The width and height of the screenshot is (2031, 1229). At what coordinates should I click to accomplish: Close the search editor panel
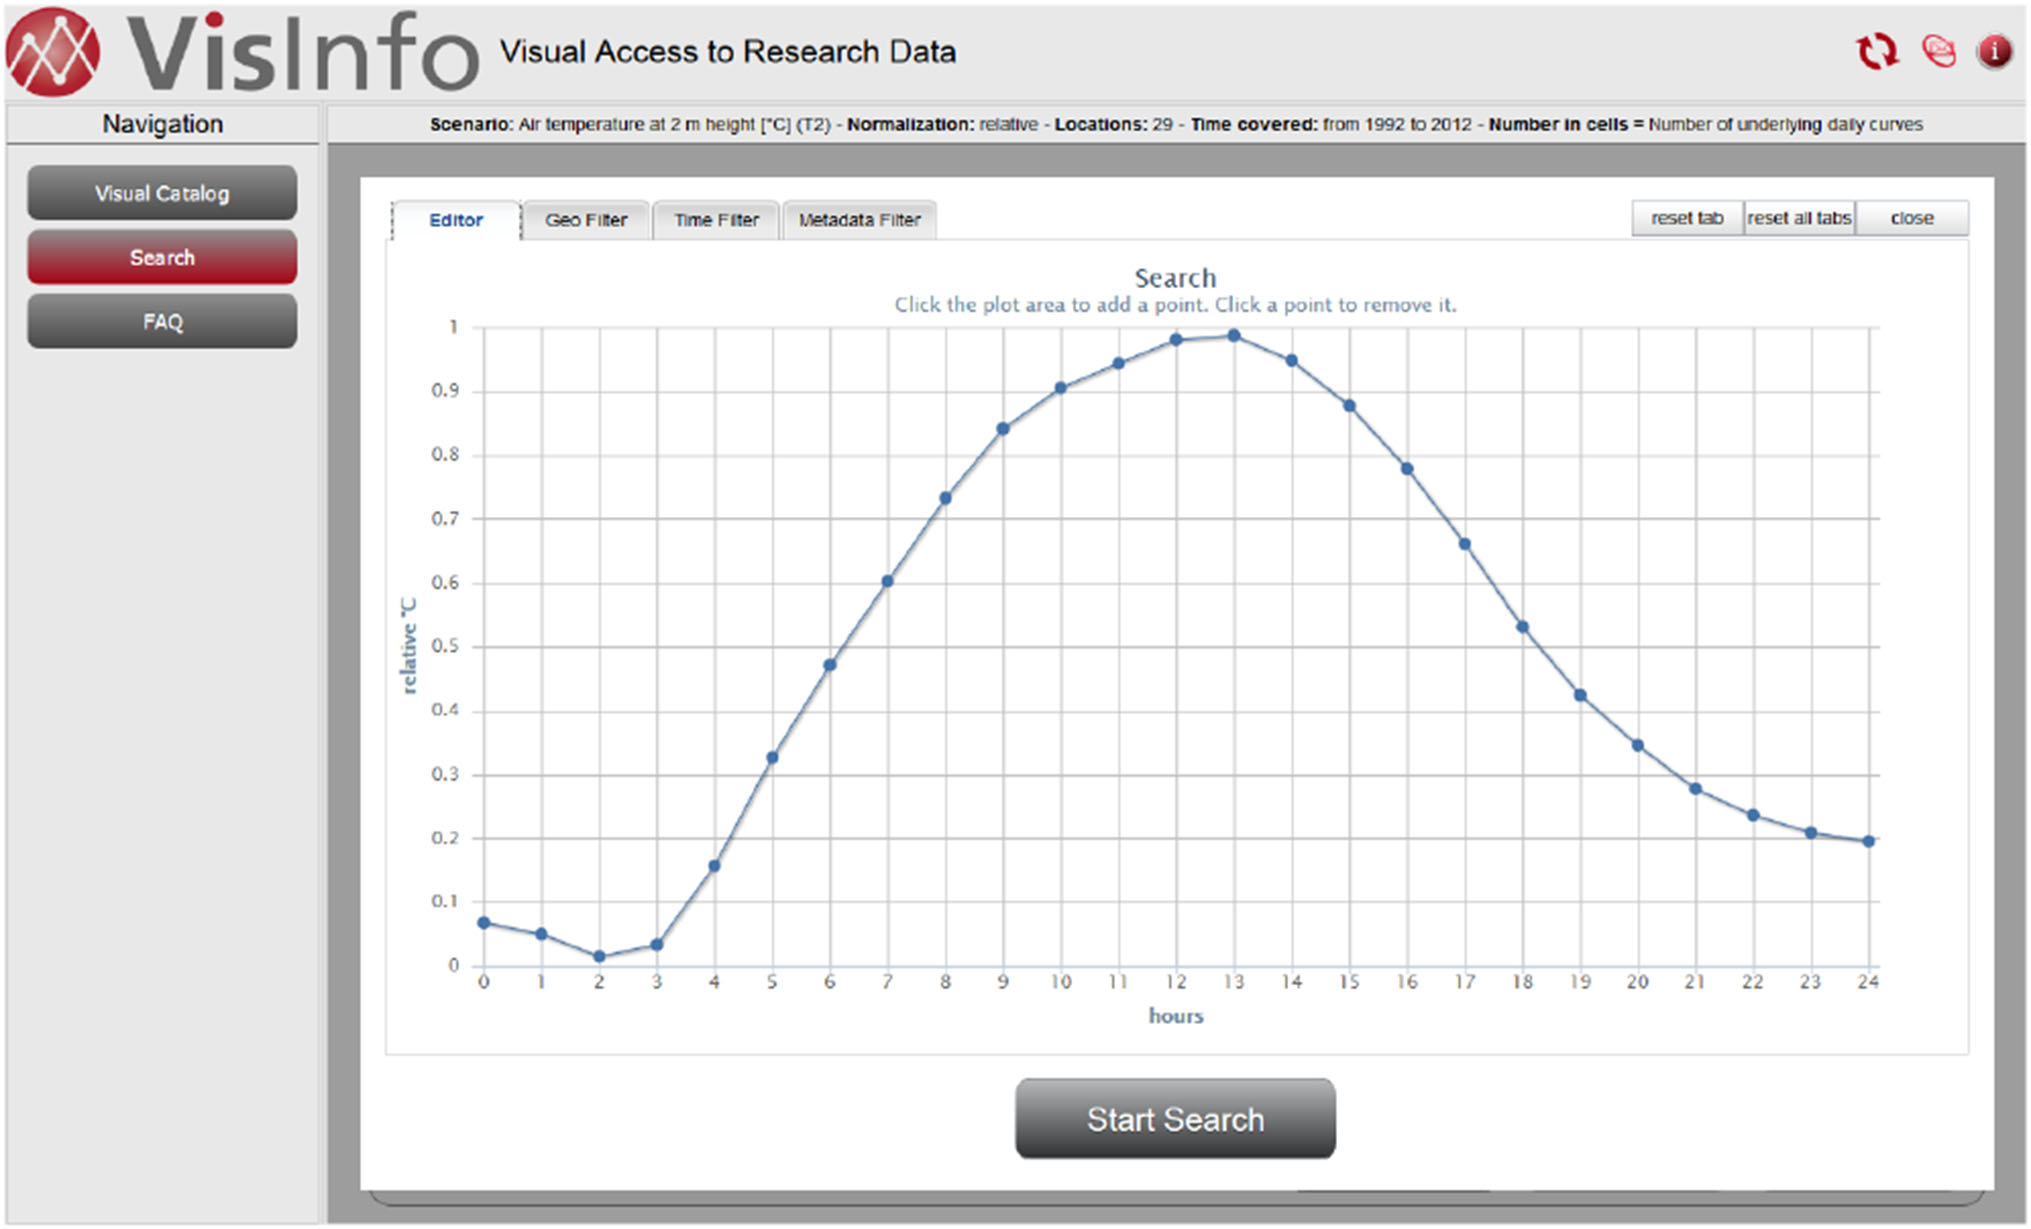click(1911, 218)
